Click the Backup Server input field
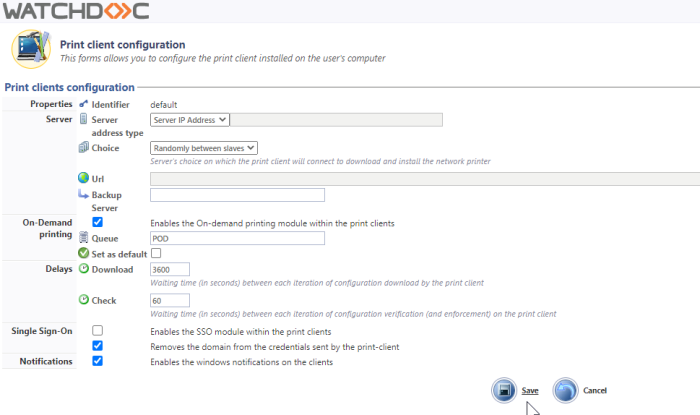This screenshot has width=700, height=415. (x=237, y=195)
